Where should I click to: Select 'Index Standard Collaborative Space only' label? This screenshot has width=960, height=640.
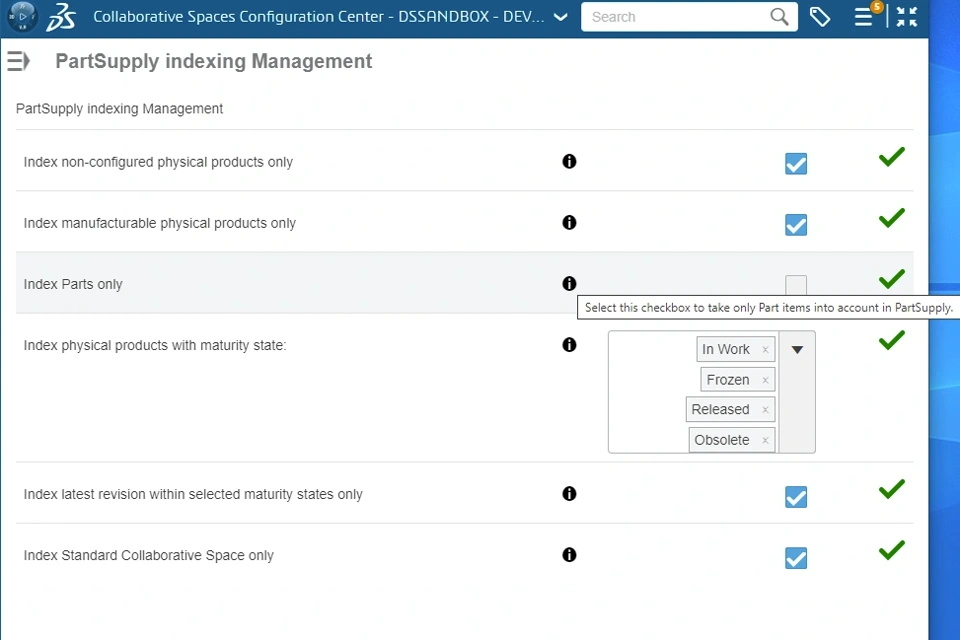tap(149, 555)
